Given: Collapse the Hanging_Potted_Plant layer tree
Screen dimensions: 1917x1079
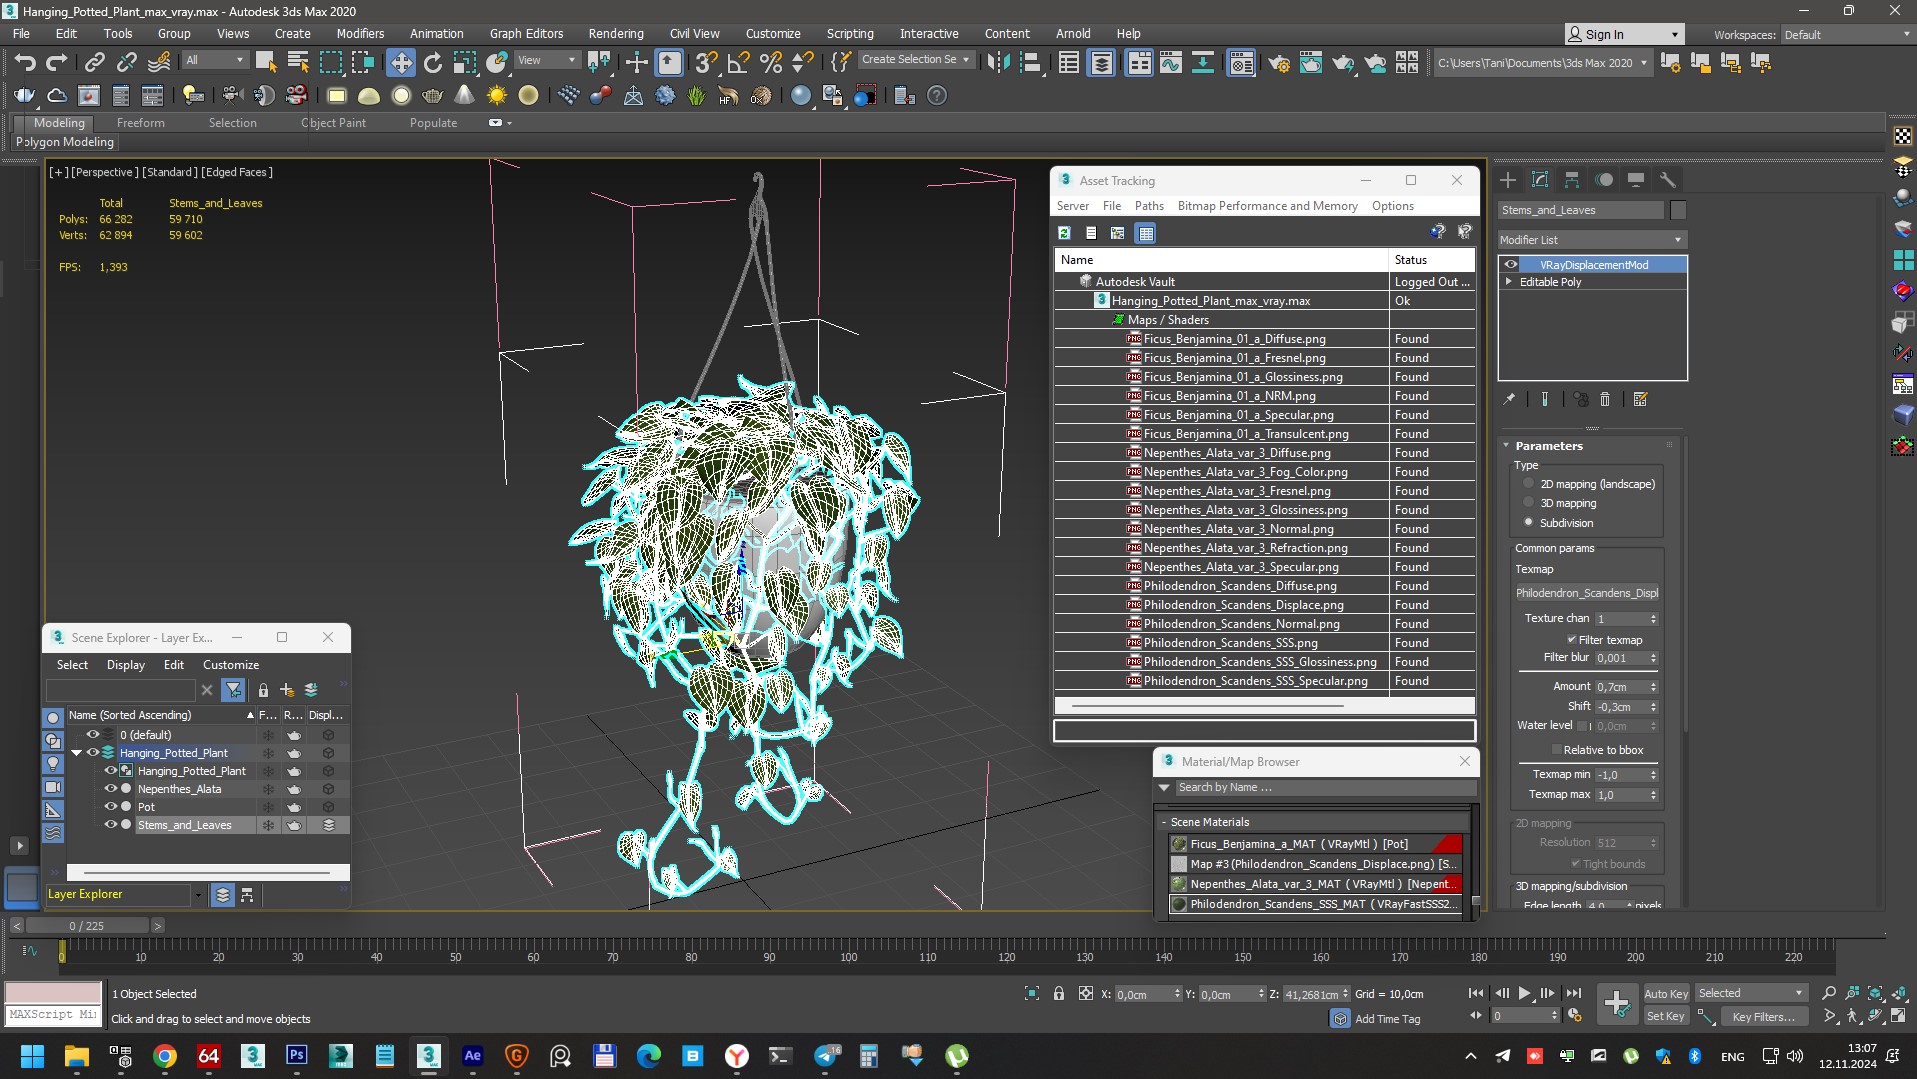Looking at the screenshot, I should point(77,753).
